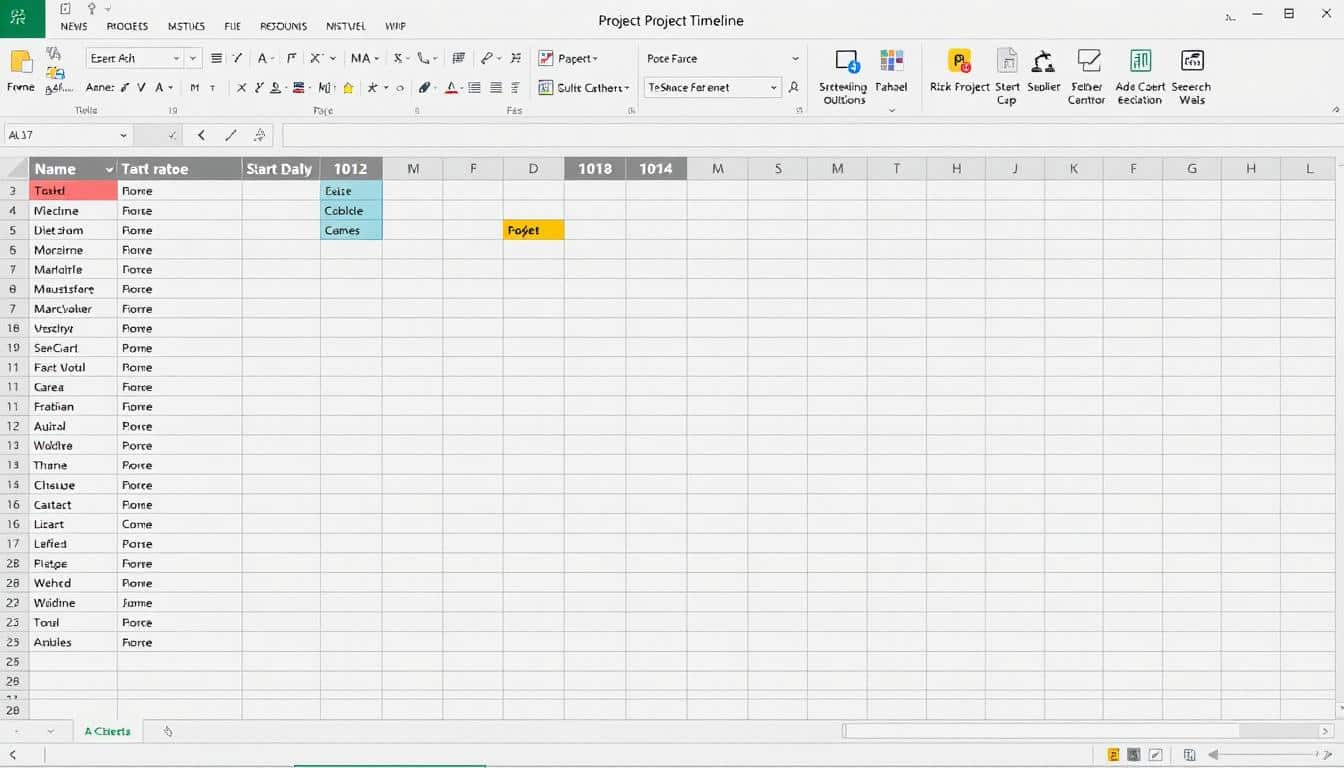
Task: Open the FUE ribbon tab
Action: pyautogui.click(x=233, y=26)
